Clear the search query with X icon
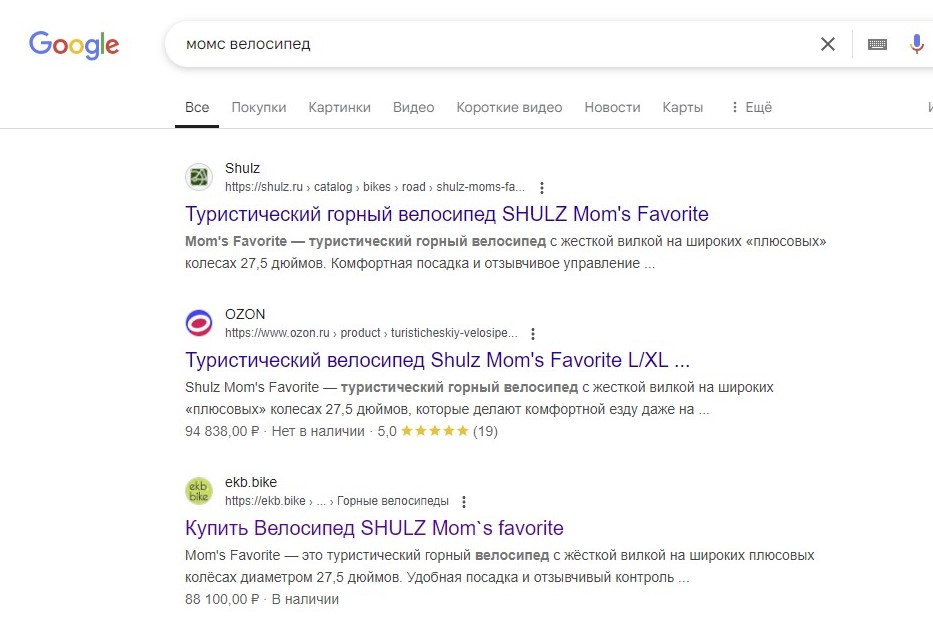The height and width of the screenshot is (632, 933). tap(827, 44)
